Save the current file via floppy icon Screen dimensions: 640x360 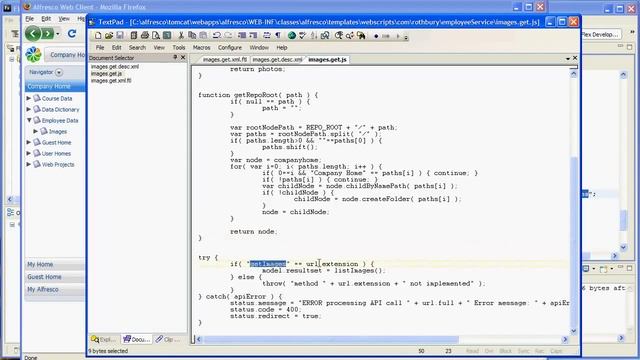tap(120, 36)
